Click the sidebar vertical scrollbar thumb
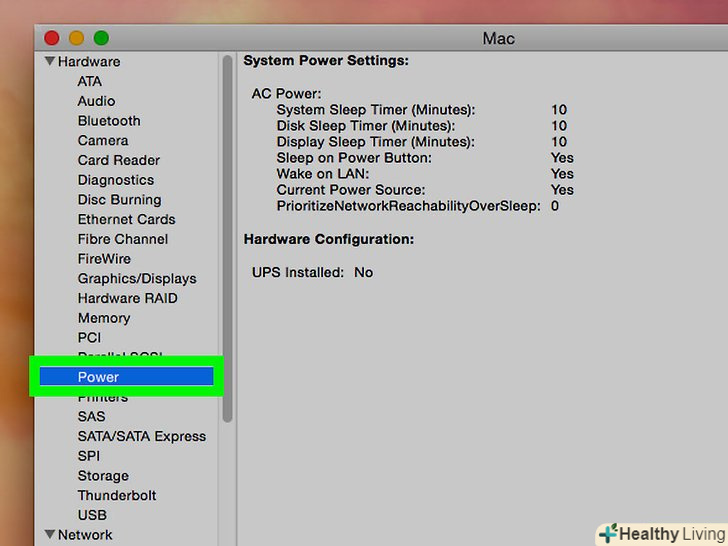This screenshot has height=546, width=728. [228, 239]
